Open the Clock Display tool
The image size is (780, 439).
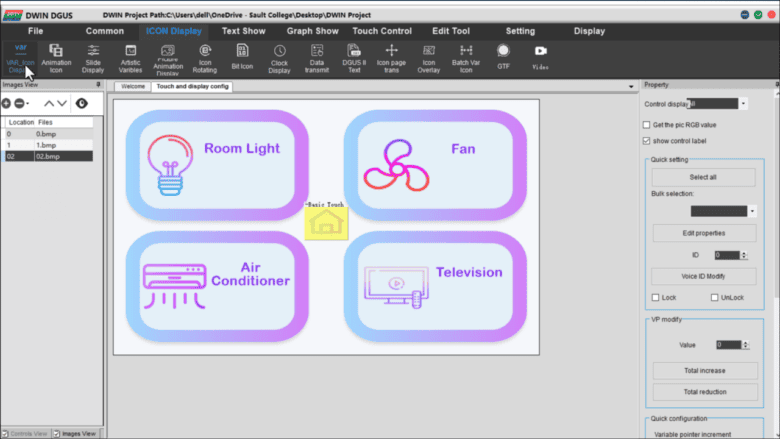[x=279, y=59]
